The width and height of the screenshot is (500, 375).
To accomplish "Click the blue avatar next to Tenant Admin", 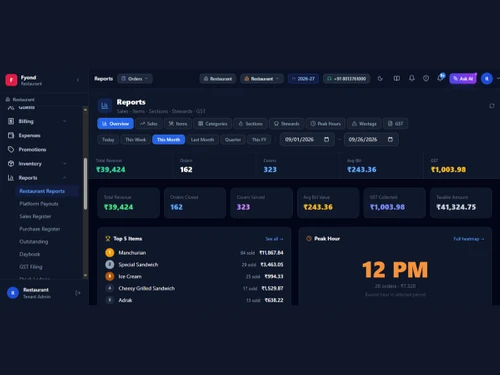I will click(x=13, y=293).
